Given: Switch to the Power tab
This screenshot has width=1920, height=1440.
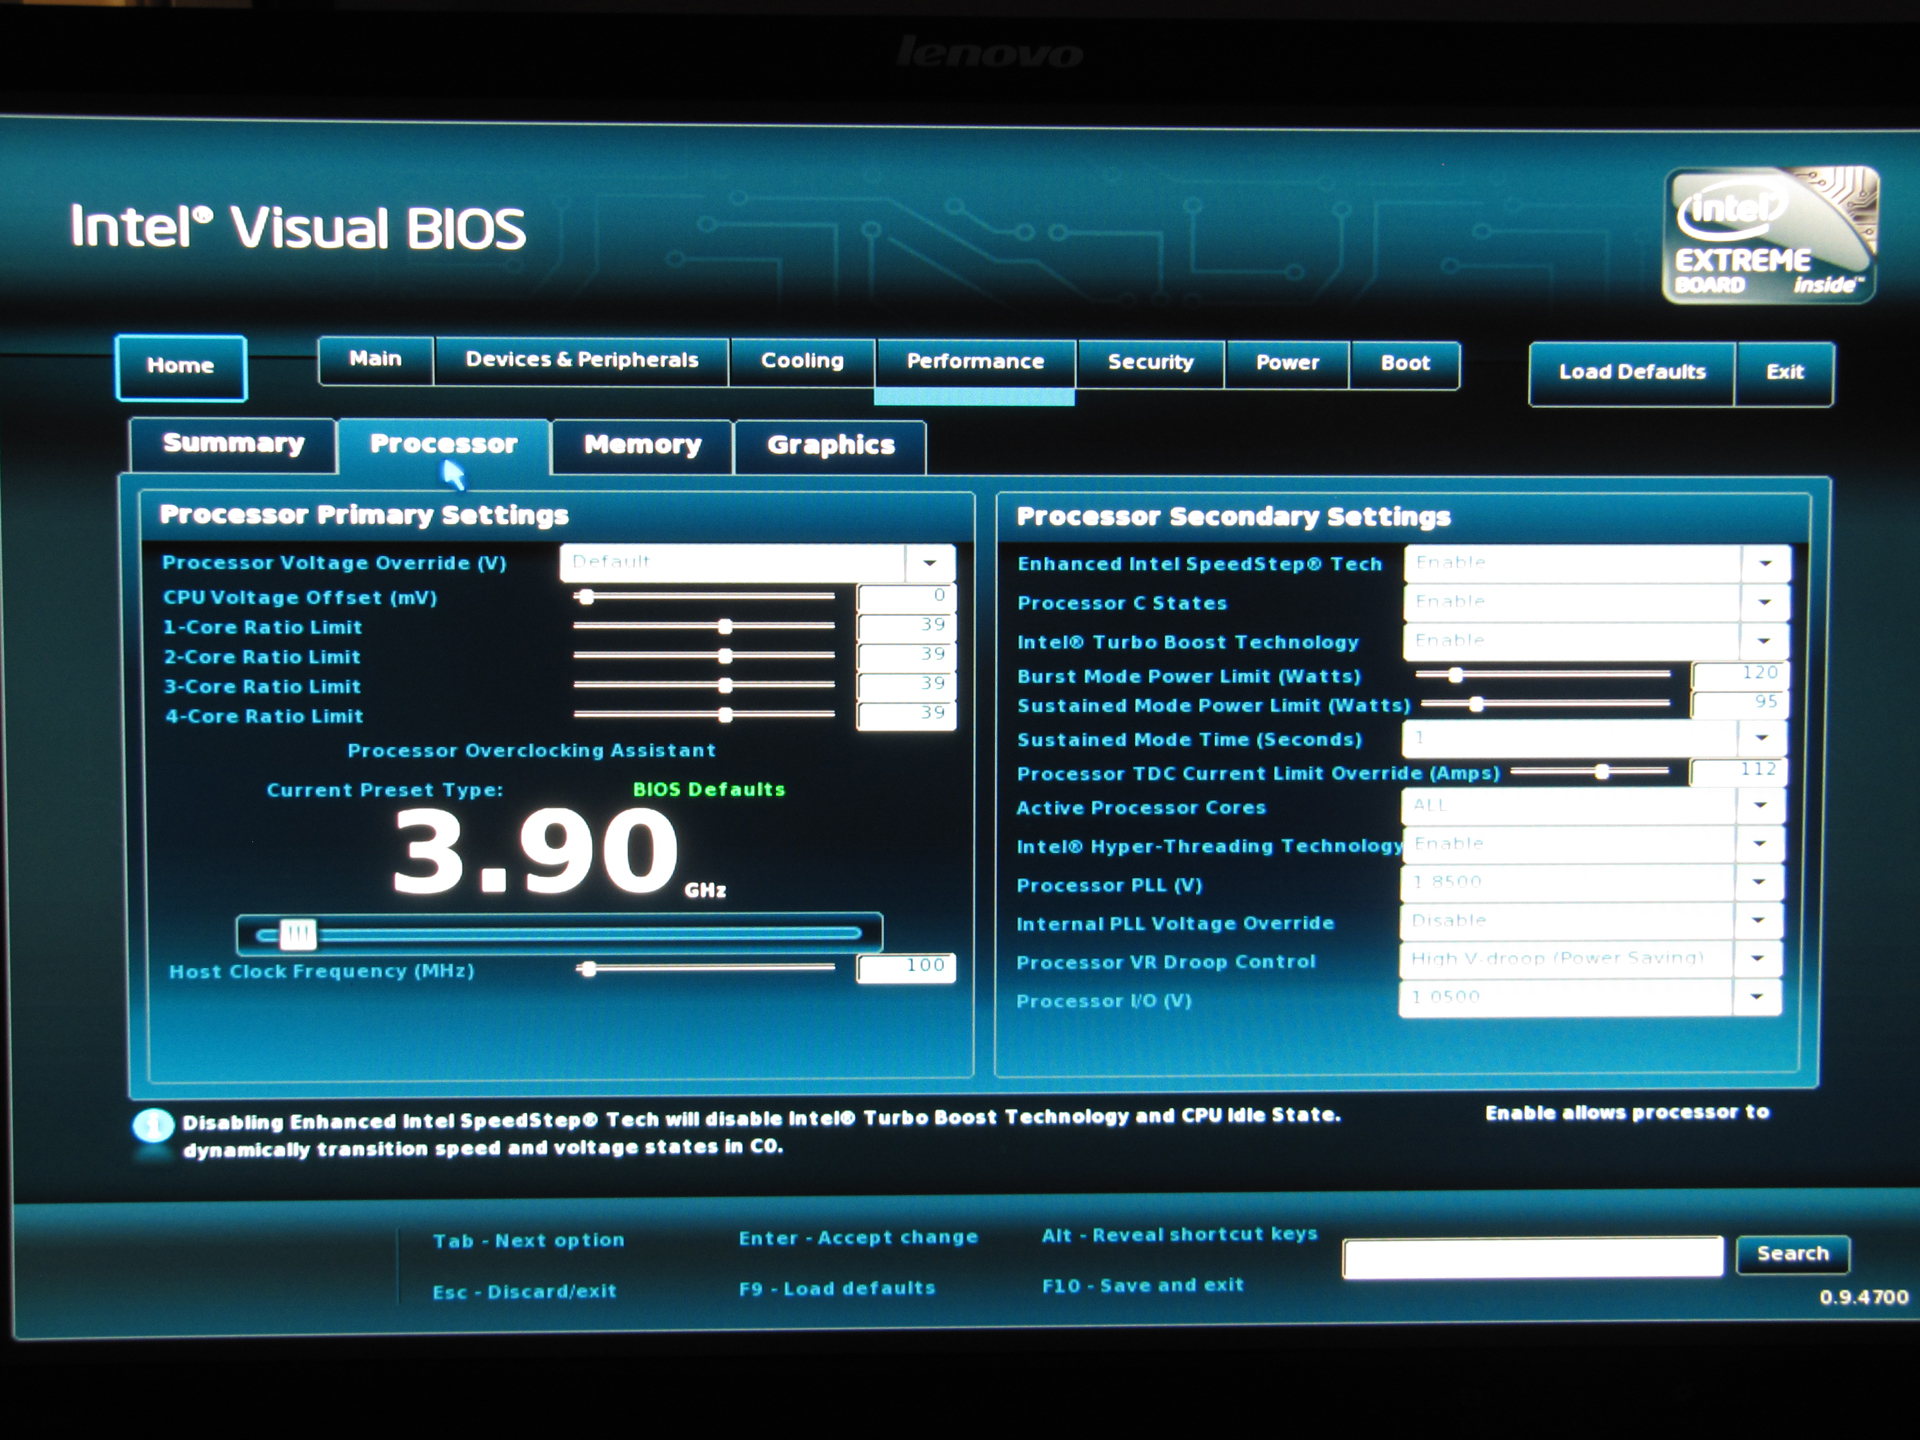Looking at the screenshot, I should [1288, 364].
